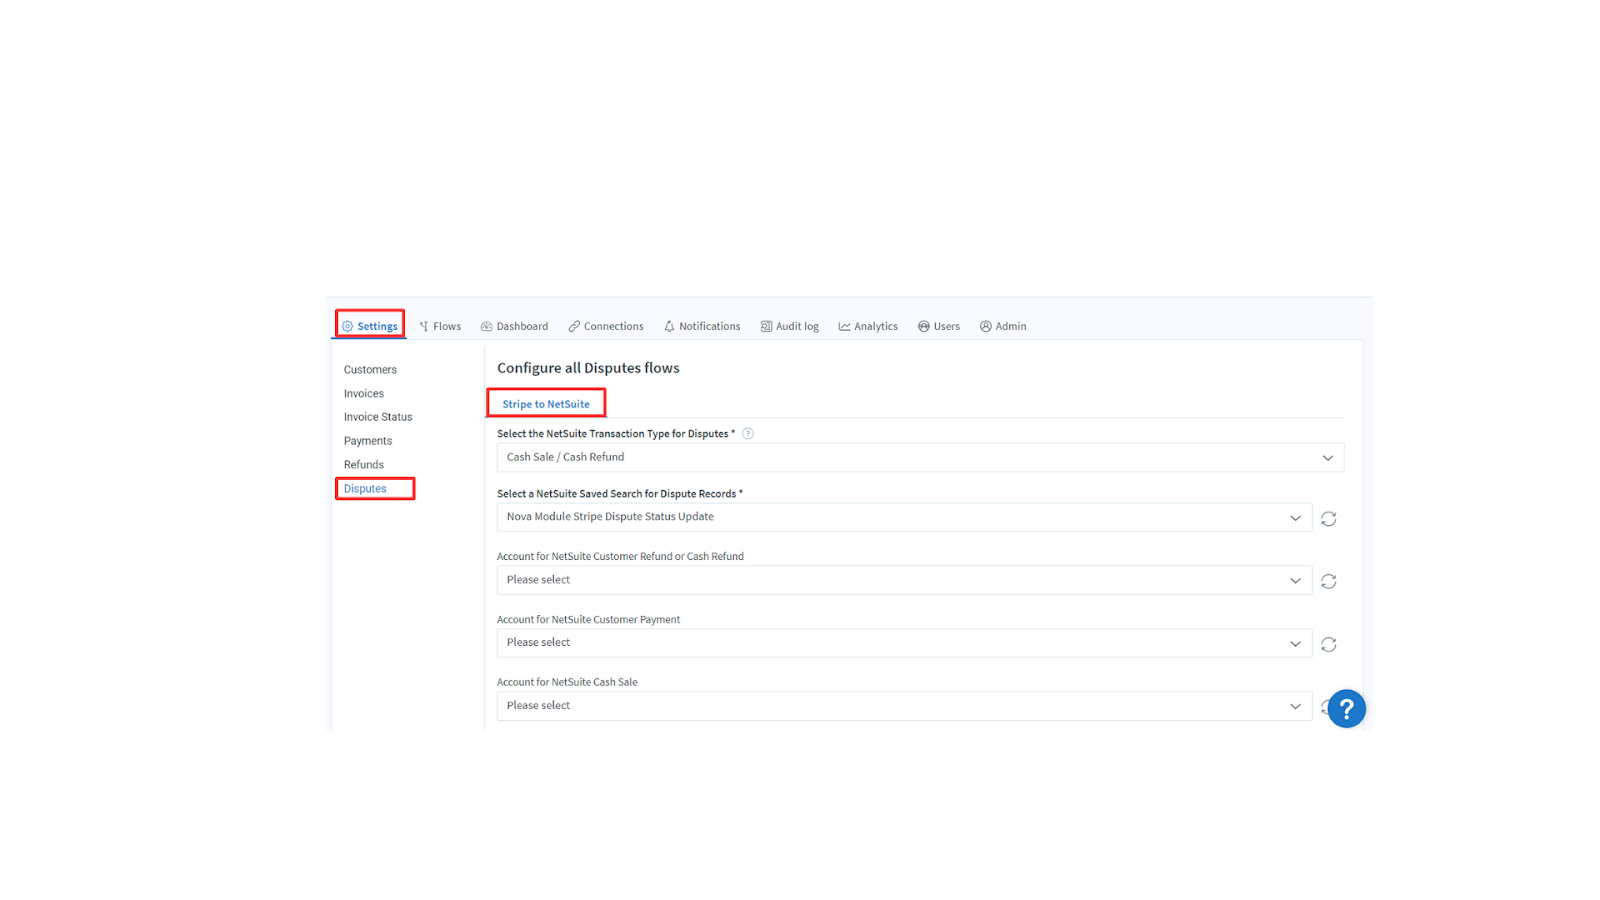Refresh the NetSuite Customer Payment accounts
The image size is (1600, 900).
1328,644
